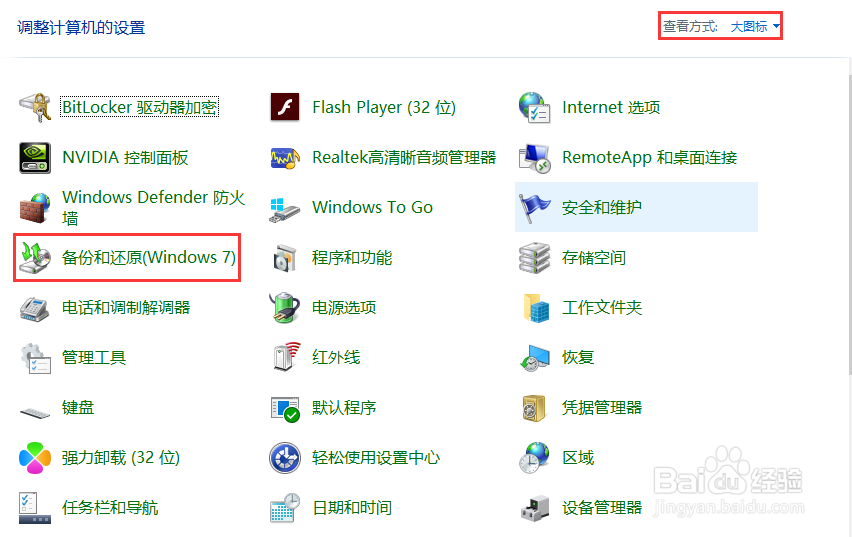852x537 pixels.
Task: Click the 电源选项 battery icon
Action: pyautogui.click(x=285, y=308)
